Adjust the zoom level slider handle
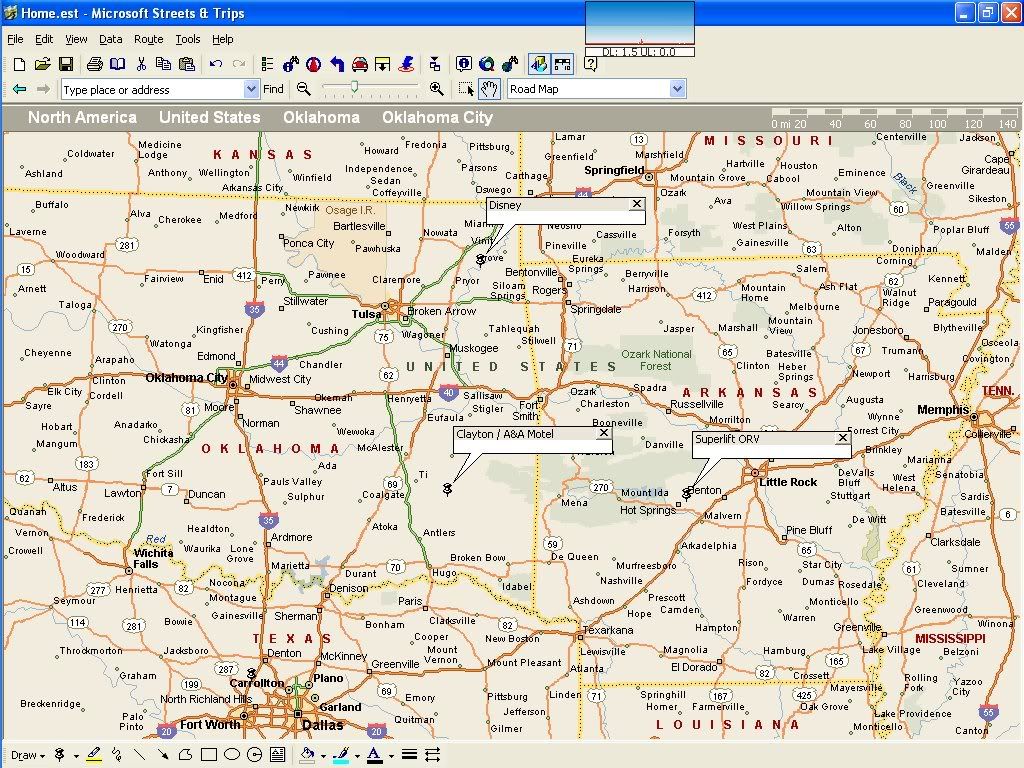 pyautogui.click(x=354, y=86)
